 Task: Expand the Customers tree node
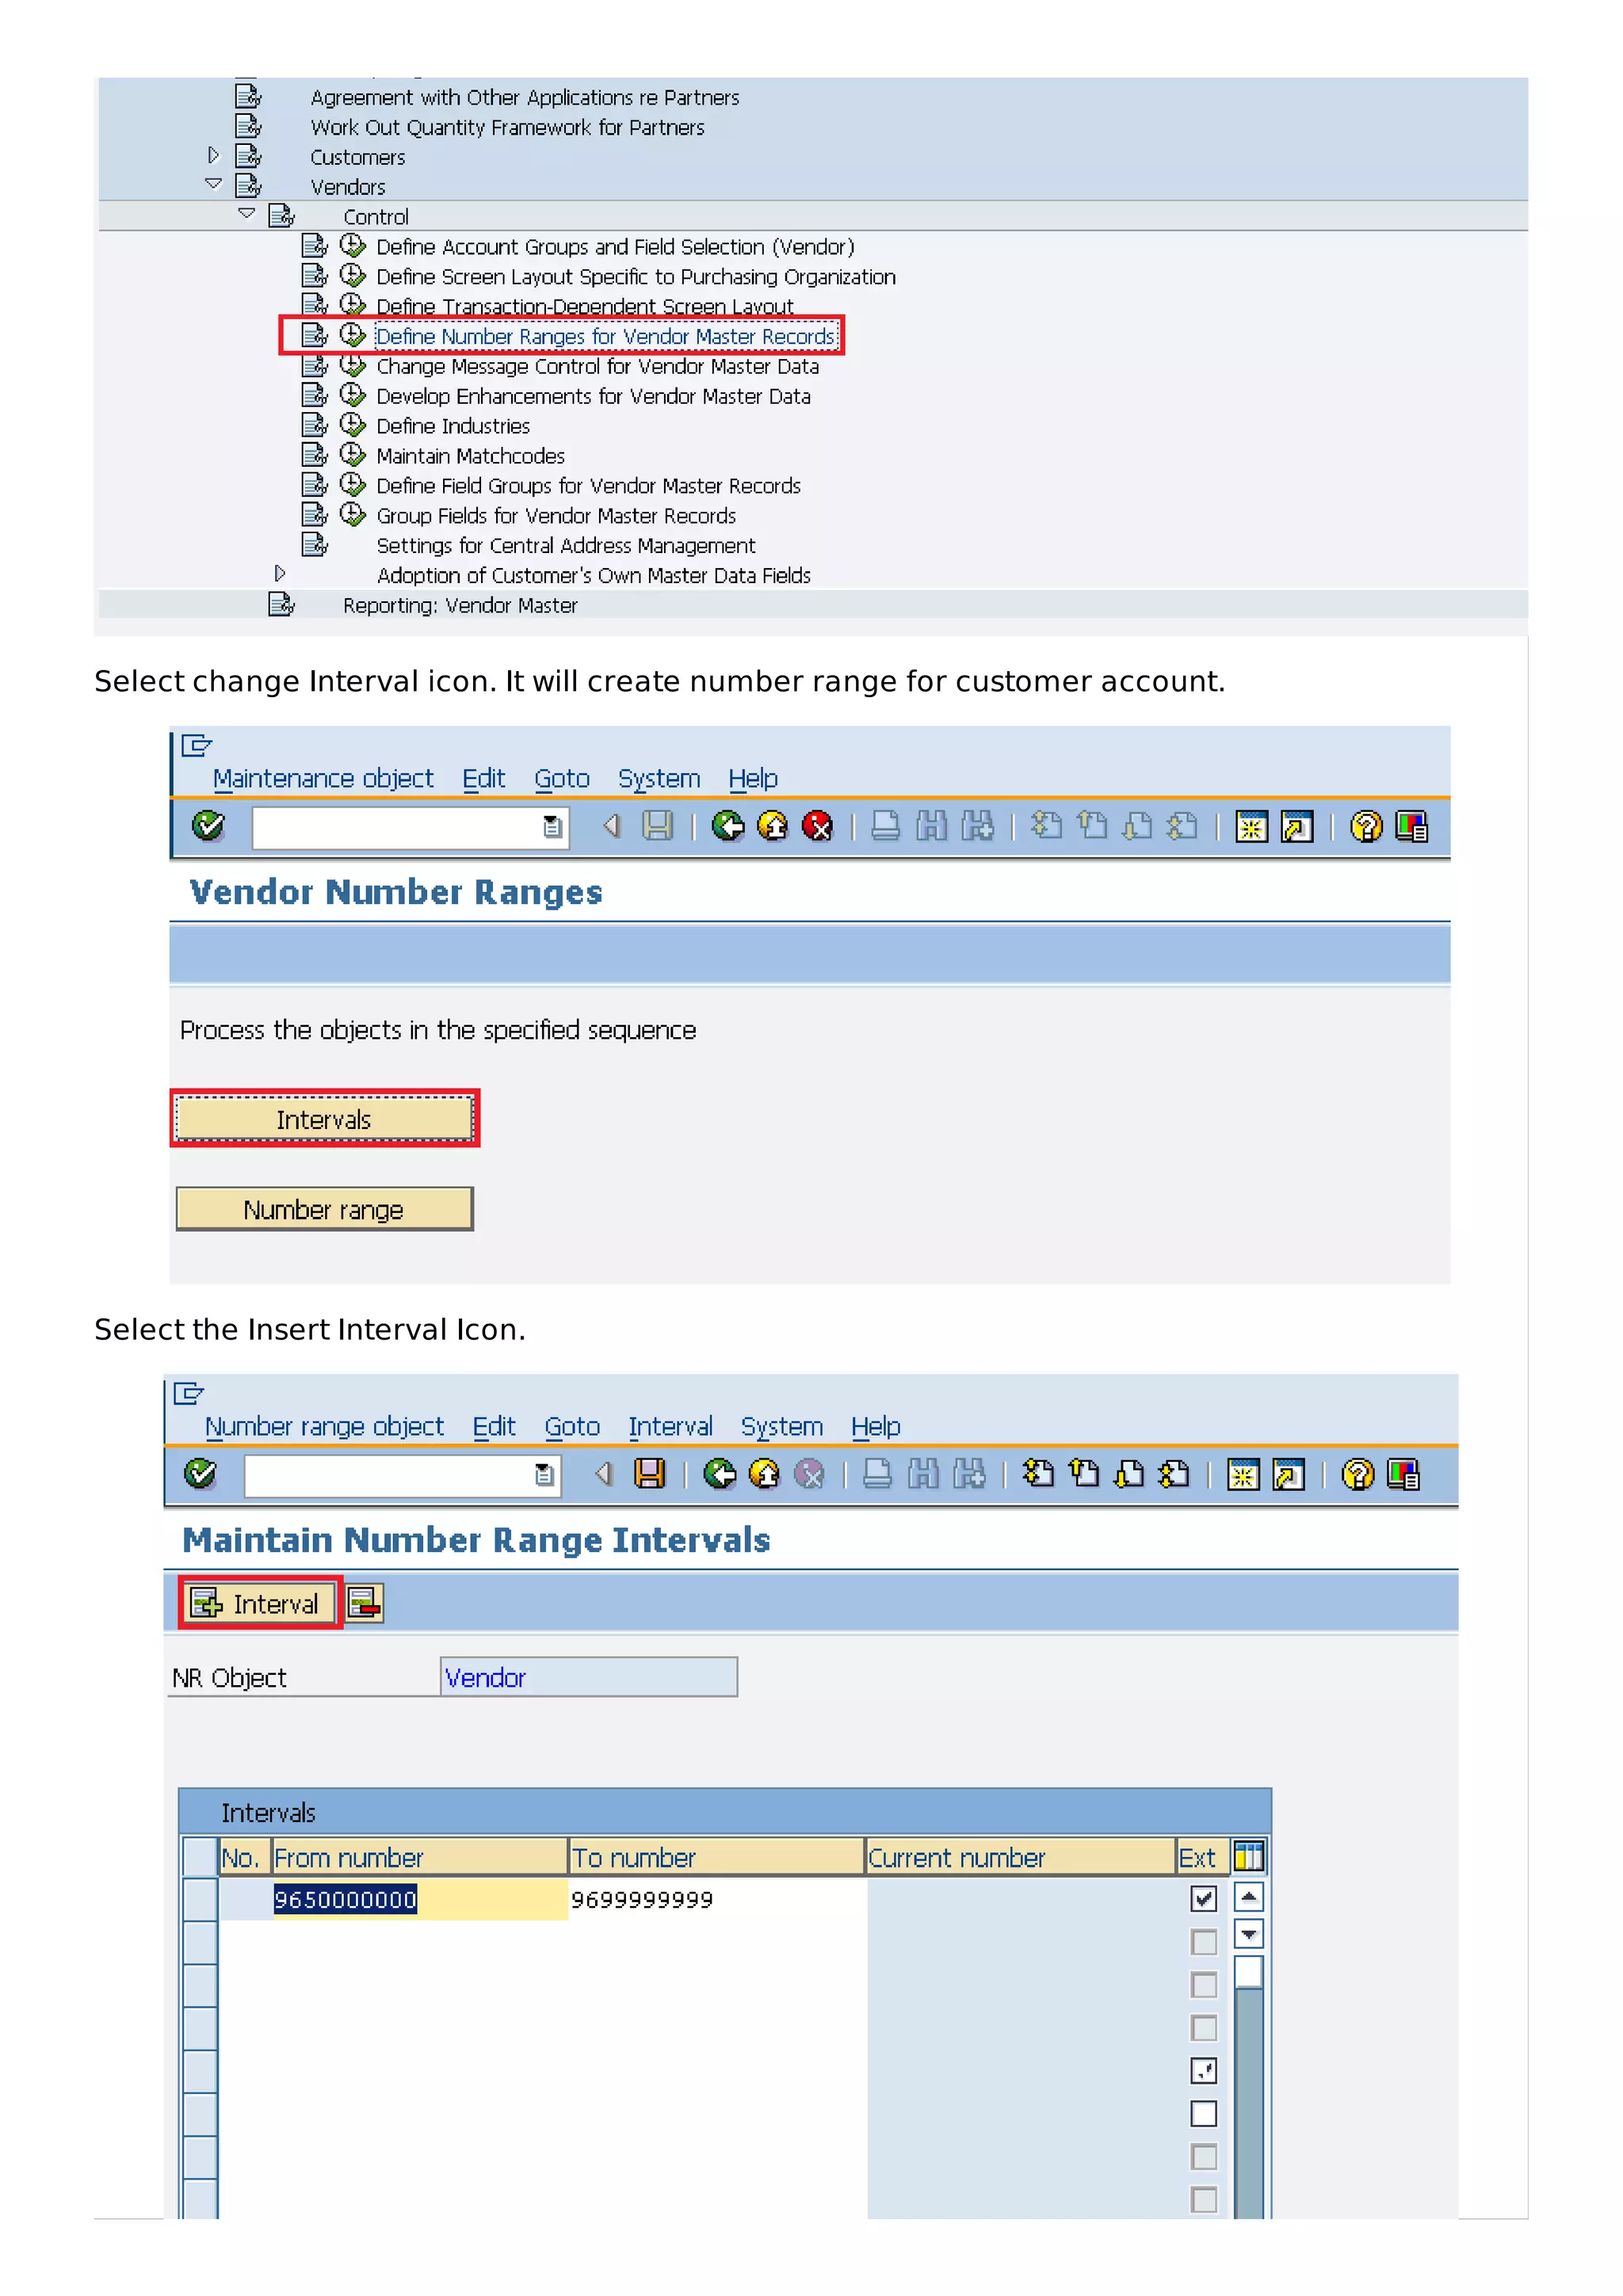click(x=213, y=155)
